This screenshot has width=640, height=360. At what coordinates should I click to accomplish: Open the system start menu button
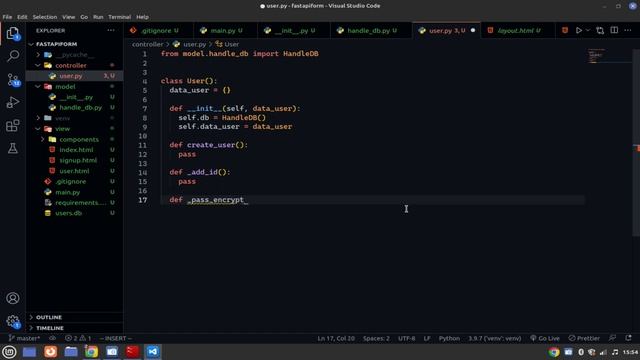9,351
